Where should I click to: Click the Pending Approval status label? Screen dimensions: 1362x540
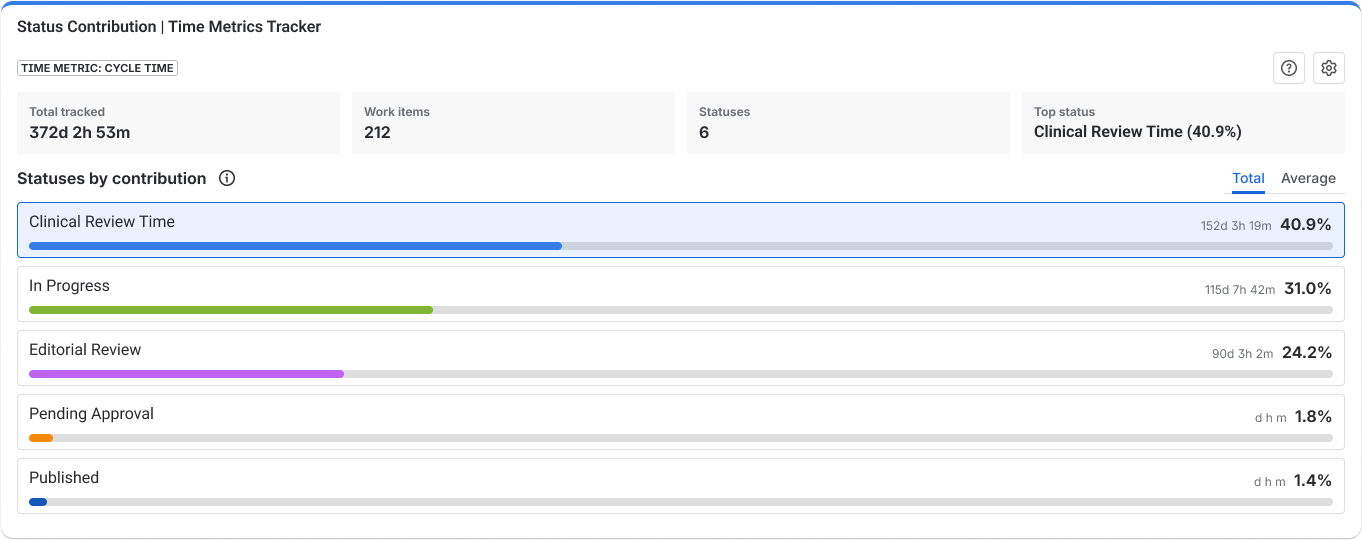(x=91, y=414)
